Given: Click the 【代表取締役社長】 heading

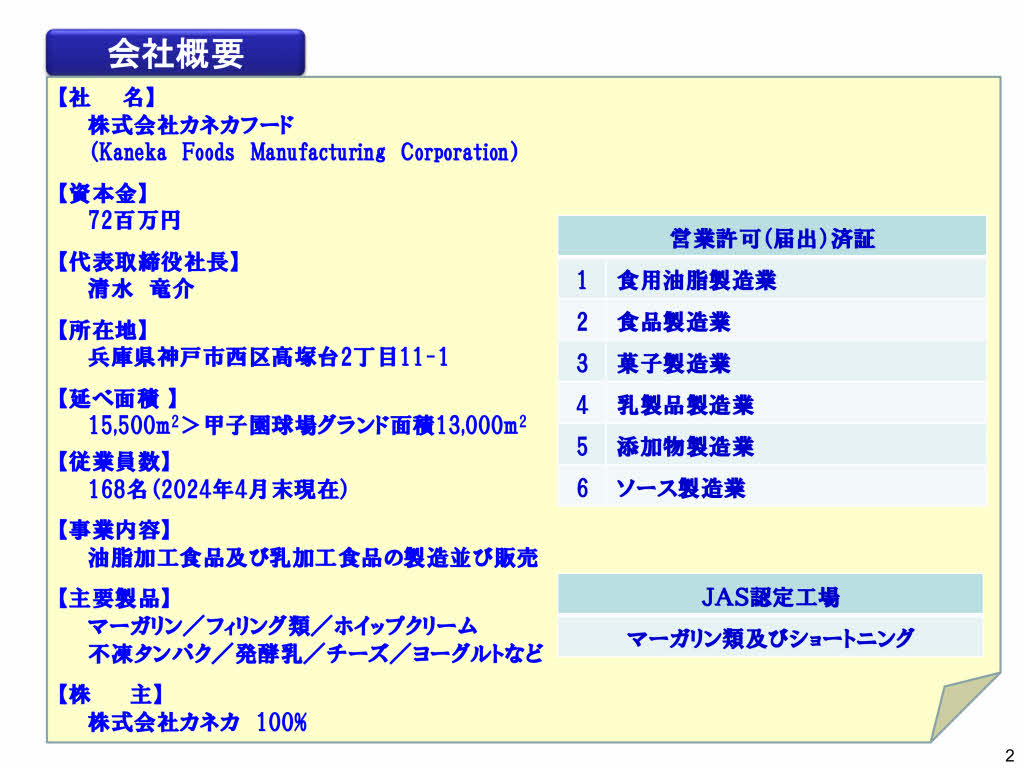Looking at the screenshot, I should point(148,262).
